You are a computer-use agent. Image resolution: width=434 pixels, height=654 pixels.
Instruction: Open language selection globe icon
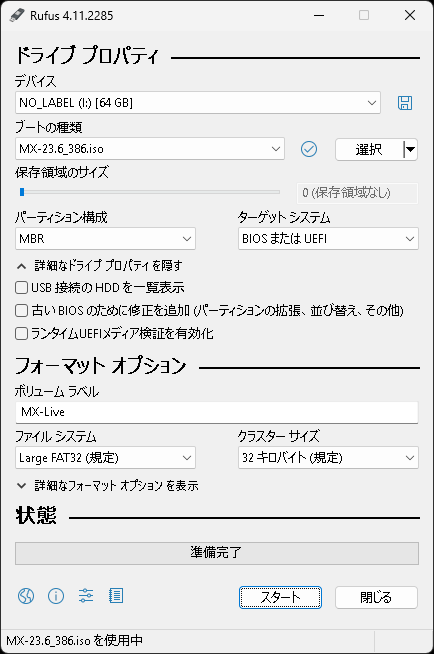pos(26,596)
